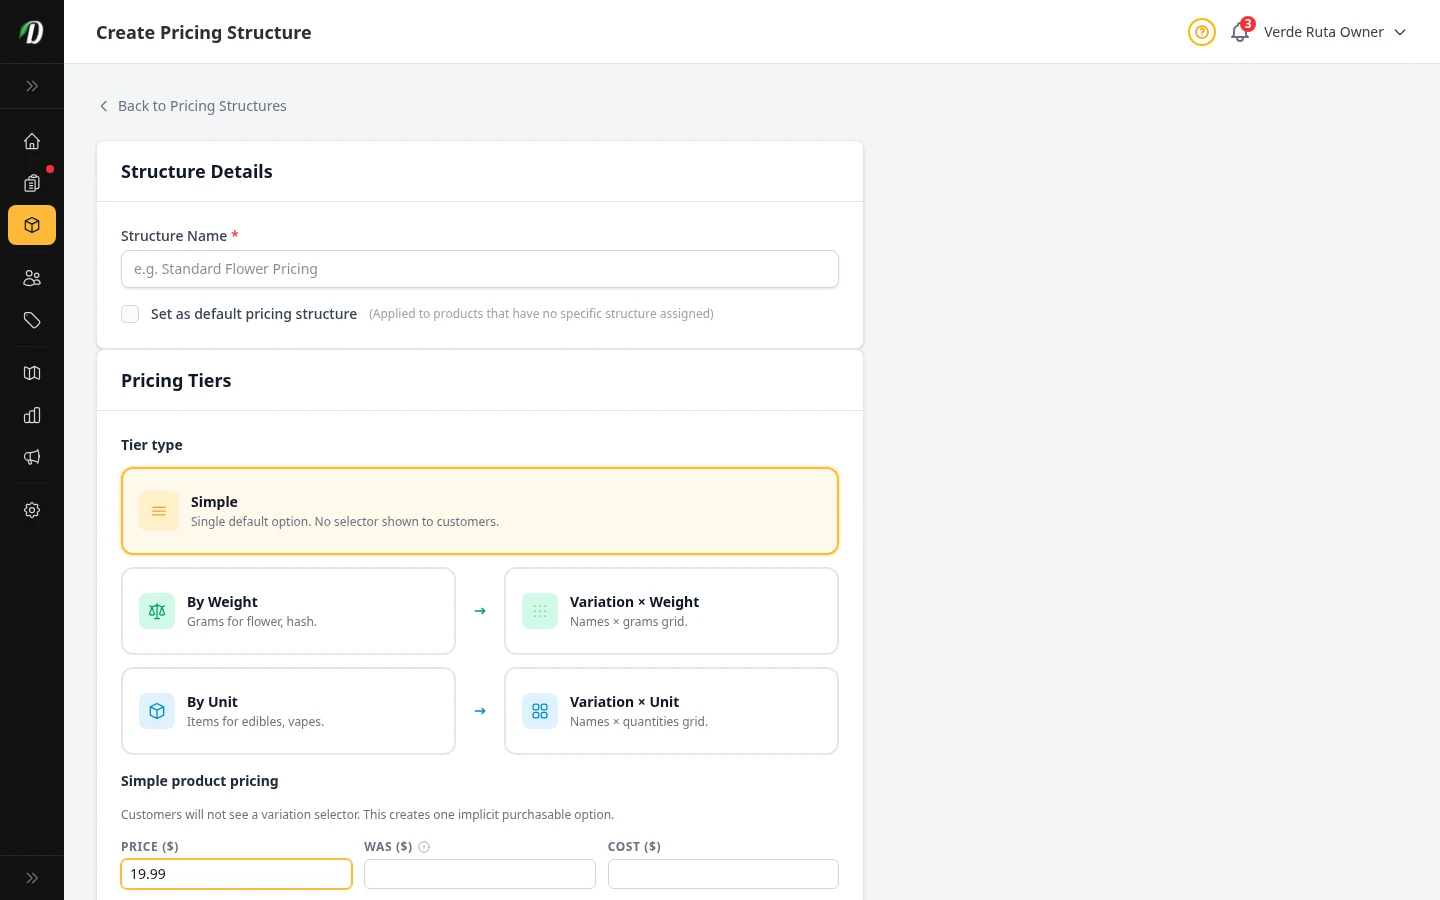Select the 'By Weight' tier type
The width and height of the screenshot is (1440, 900).
(288, 610)
